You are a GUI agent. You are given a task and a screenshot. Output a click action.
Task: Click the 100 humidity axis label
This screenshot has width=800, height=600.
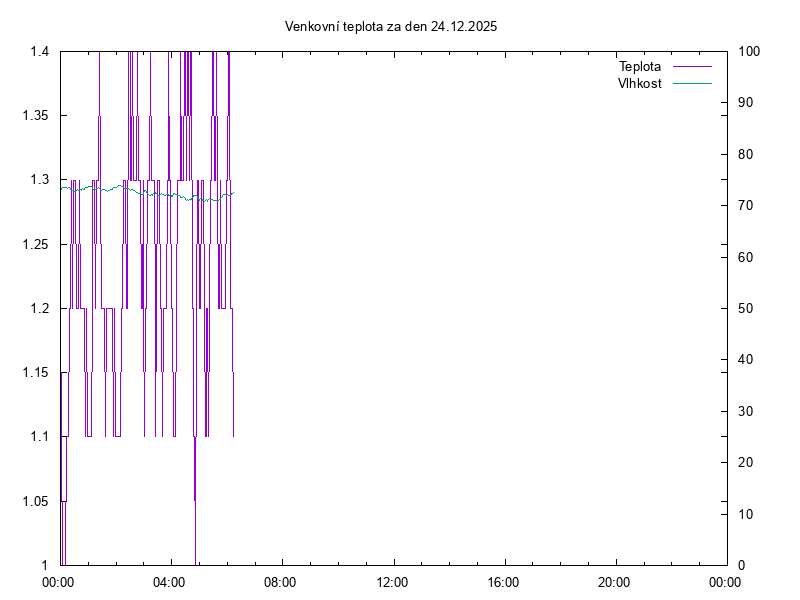point(749,52)
